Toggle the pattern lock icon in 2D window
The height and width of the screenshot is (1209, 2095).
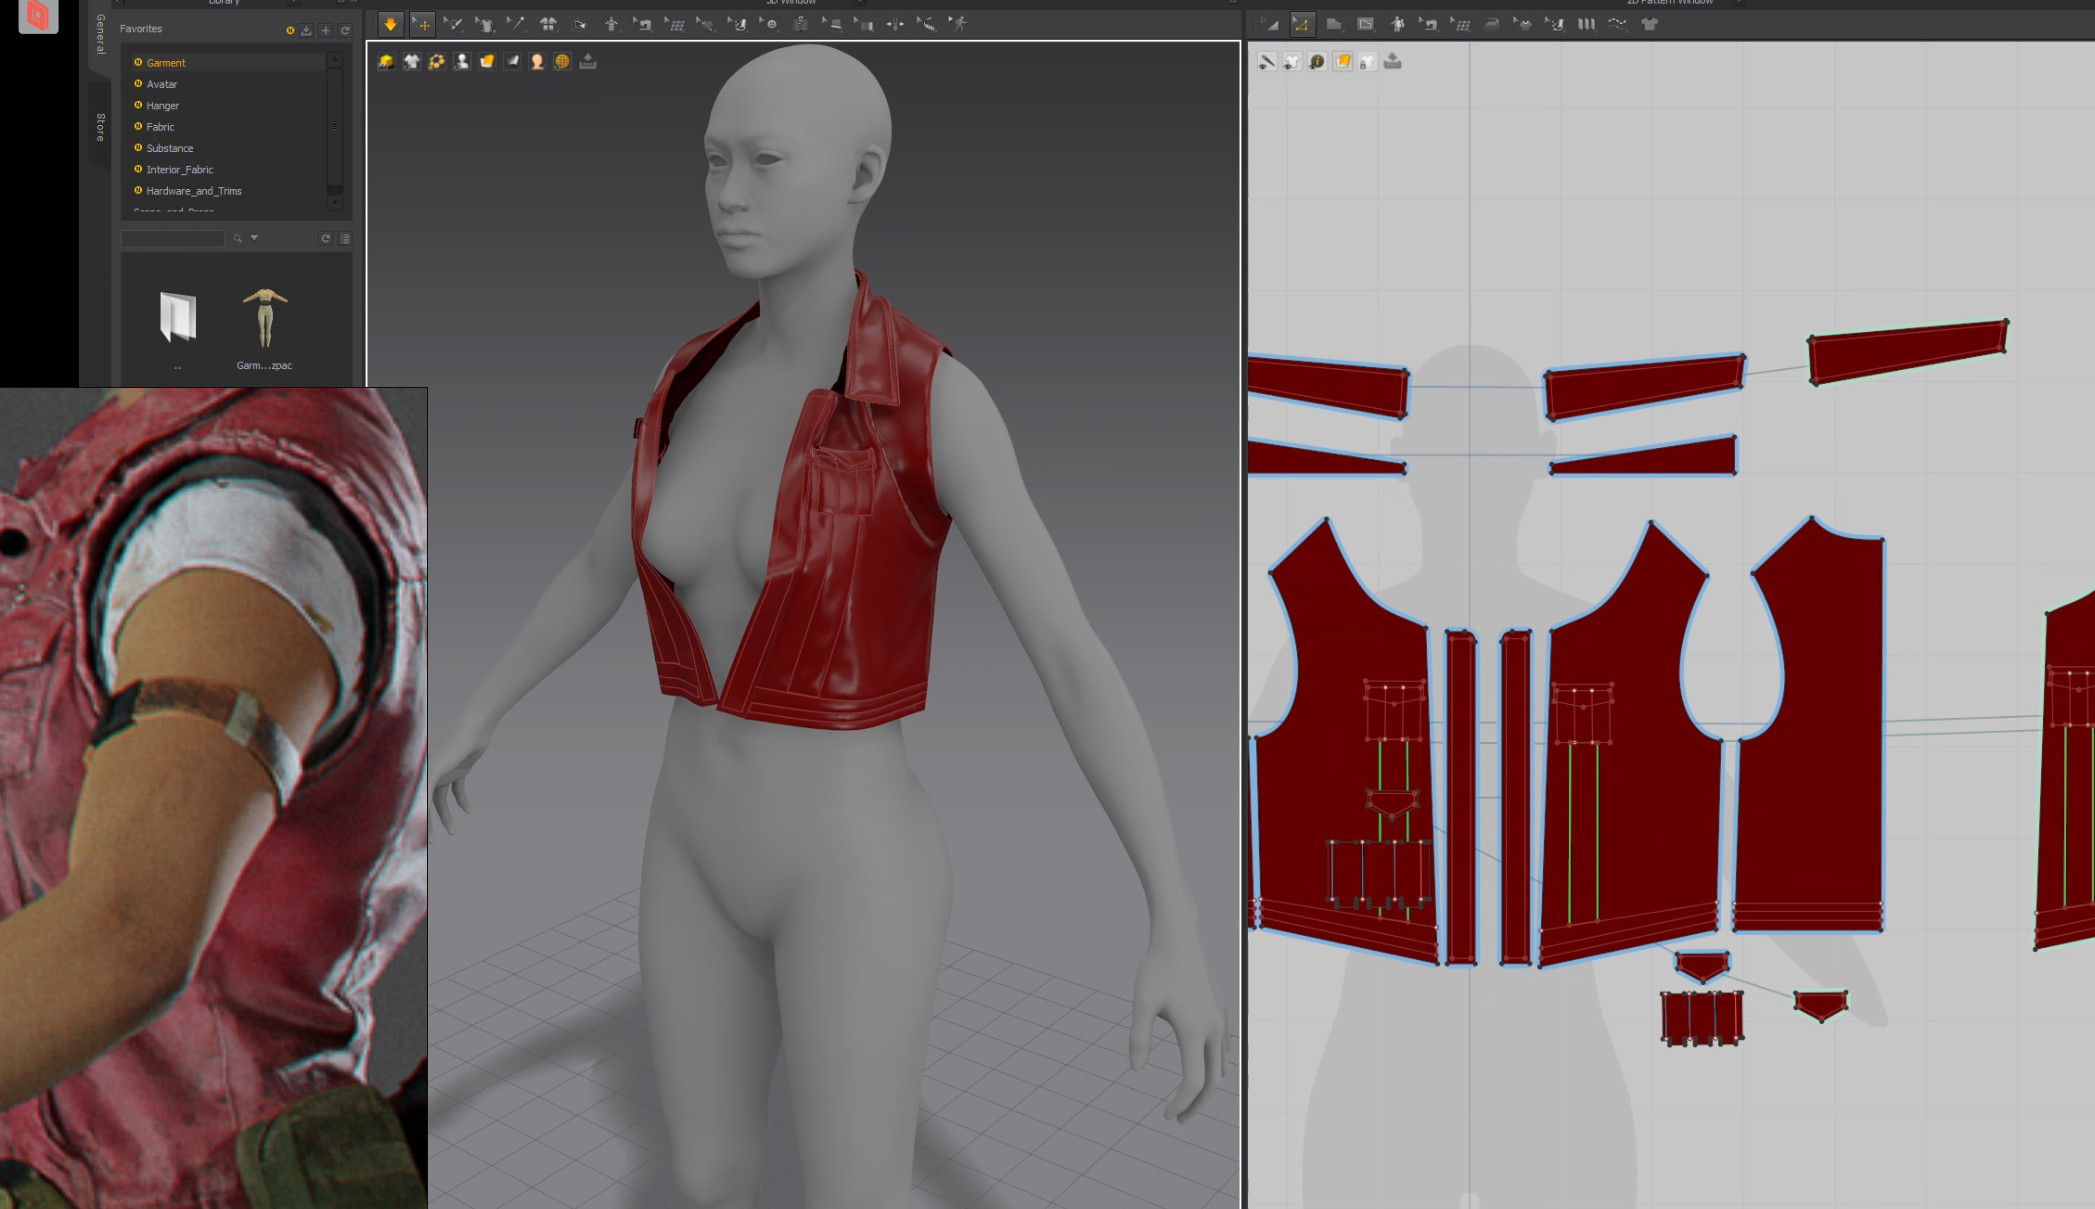click(x=1367, y=62)
